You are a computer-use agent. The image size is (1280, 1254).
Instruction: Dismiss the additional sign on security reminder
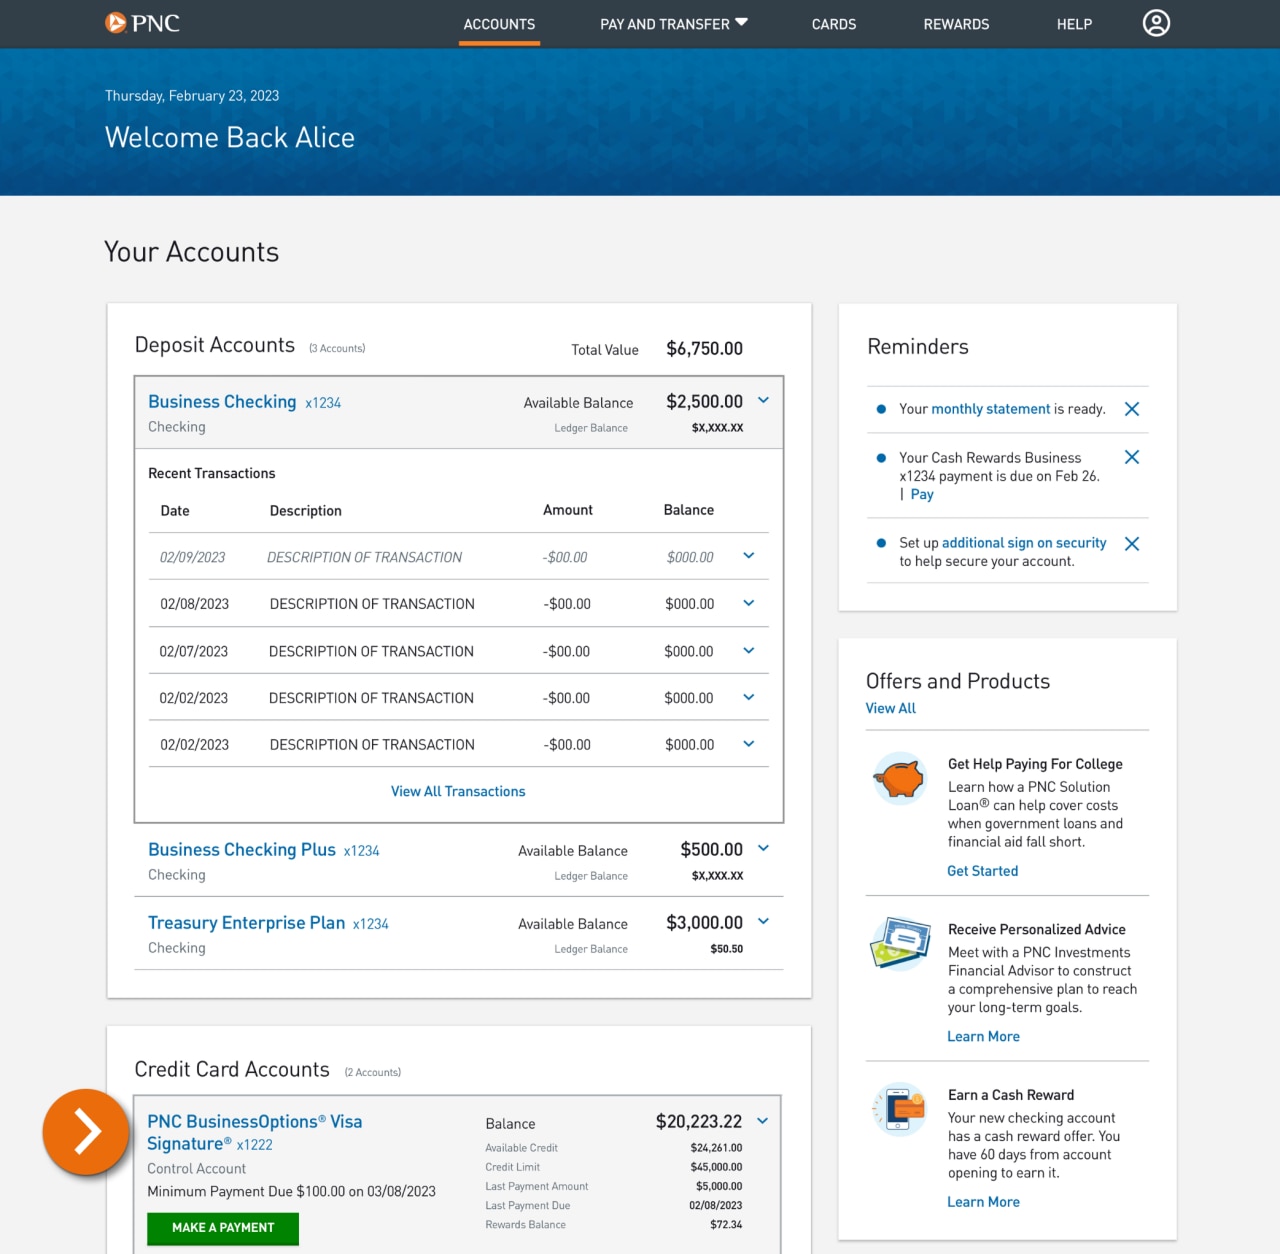click(1131, 544)
